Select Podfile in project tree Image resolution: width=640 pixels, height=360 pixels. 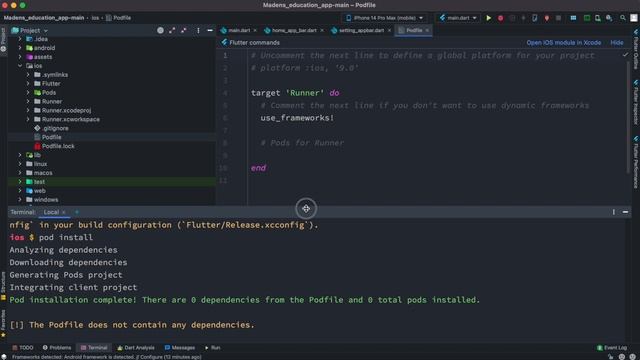(x=51, y=137)
